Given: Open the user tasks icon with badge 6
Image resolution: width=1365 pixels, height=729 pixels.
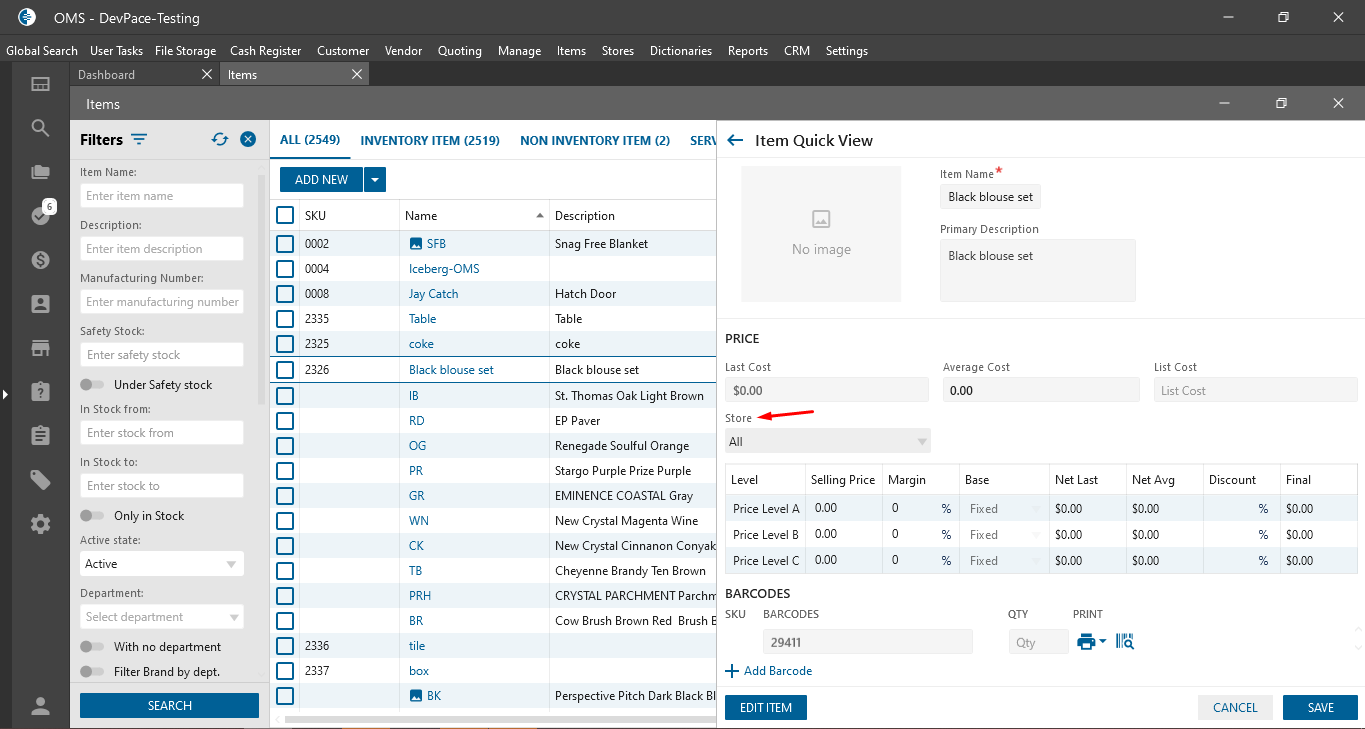Looking at the screenshot, I should pos(41,215).
